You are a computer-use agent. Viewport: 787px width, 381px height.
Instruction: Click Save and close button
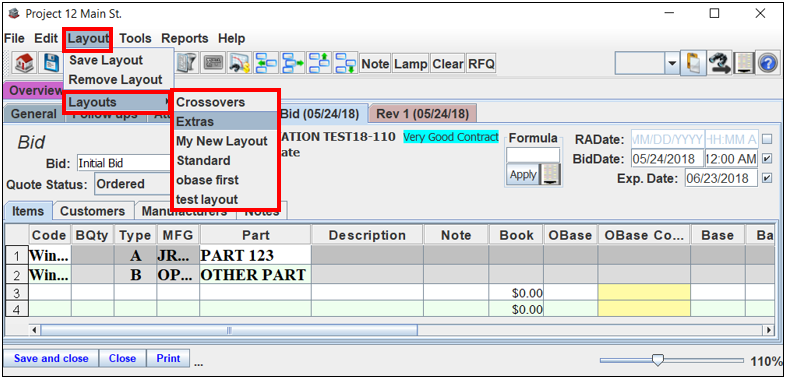(51, 358)
